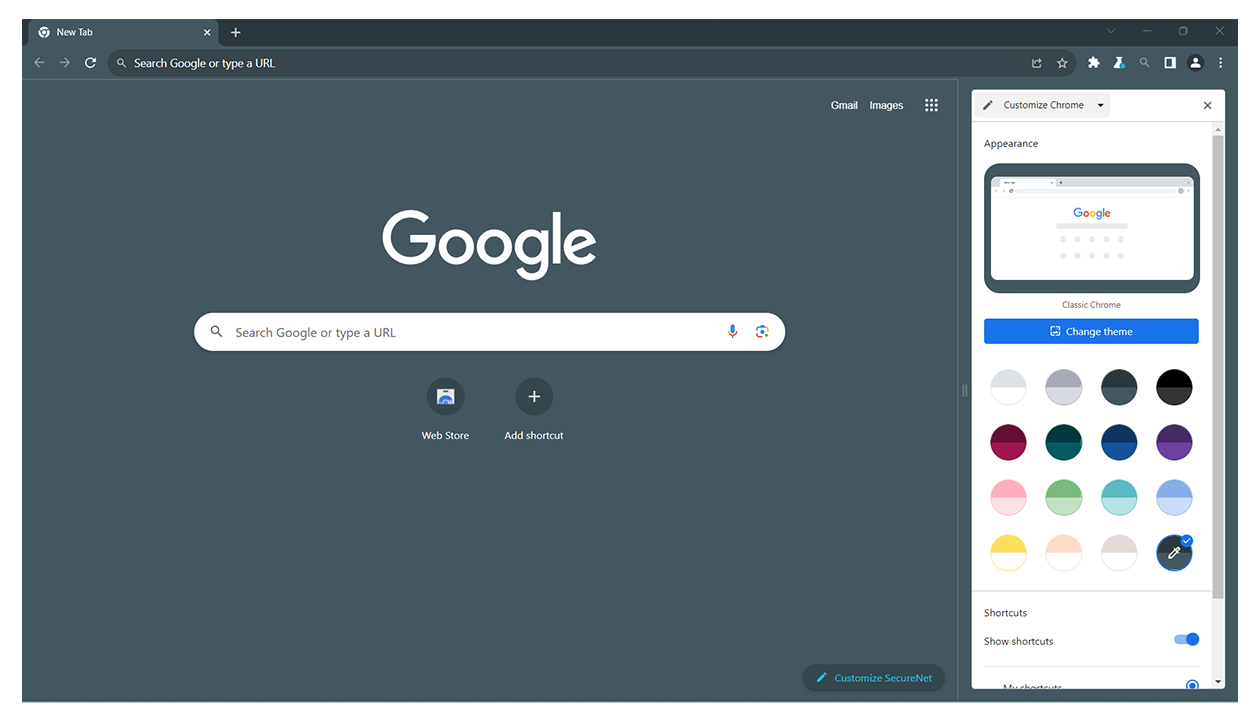
Task: Click the Add shortcut plus icon
Action: (x=534, y=397)
